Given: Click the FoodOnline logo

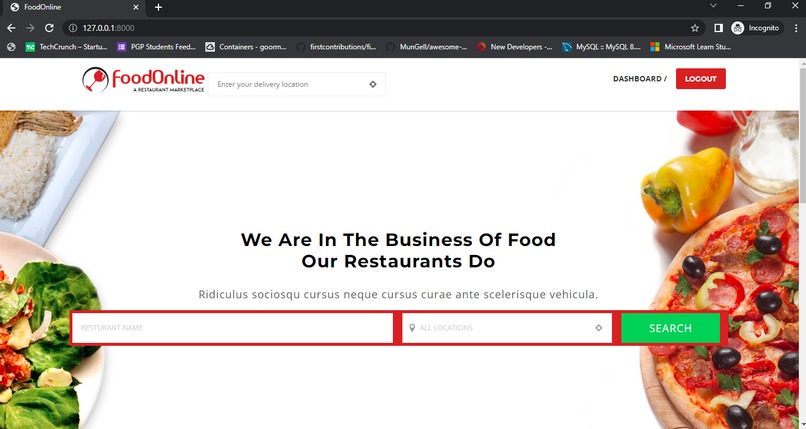Looking at the screenshot, I should click(x=143, y=80).
